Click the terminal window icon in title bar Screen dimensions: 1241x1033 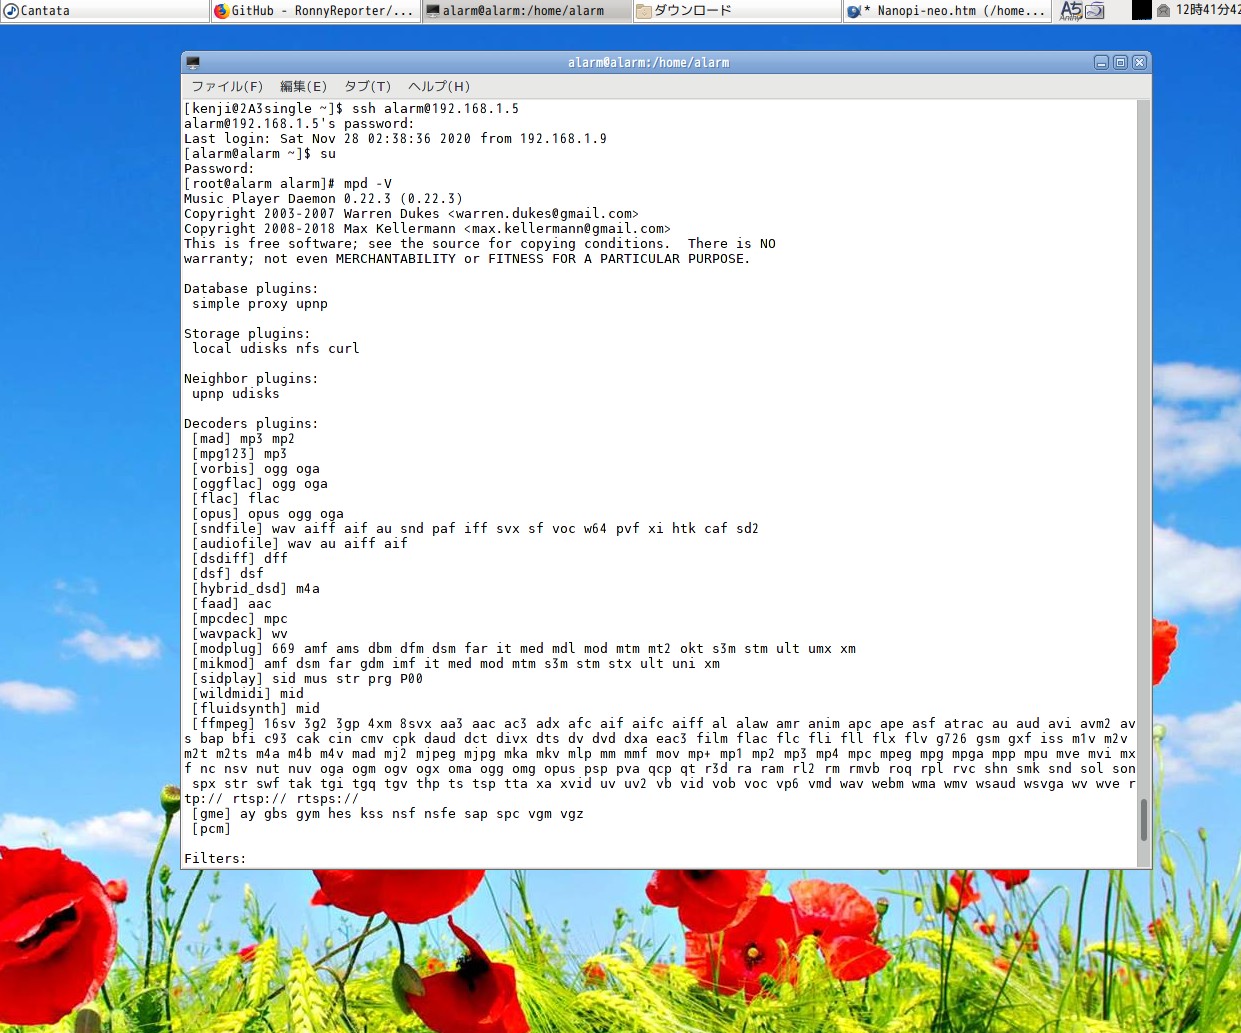click(193, 63)
